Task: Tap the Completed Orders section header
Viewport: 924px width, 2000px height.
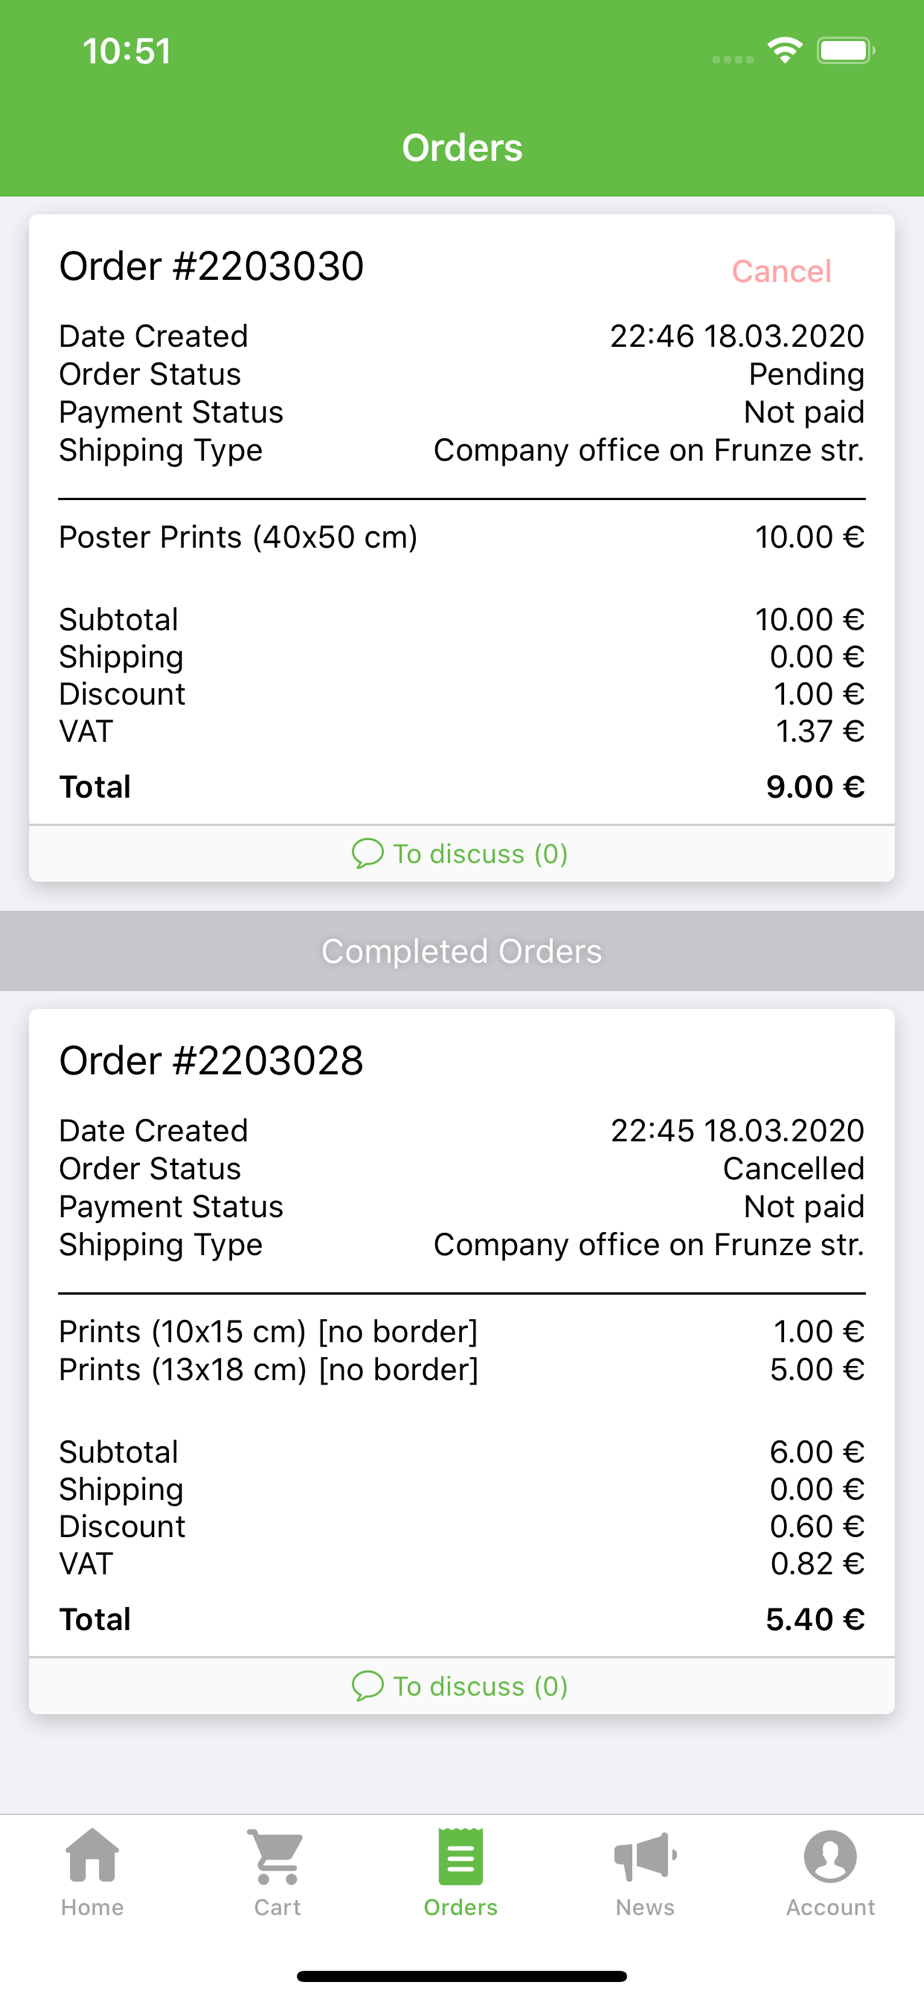Action: 461,951
